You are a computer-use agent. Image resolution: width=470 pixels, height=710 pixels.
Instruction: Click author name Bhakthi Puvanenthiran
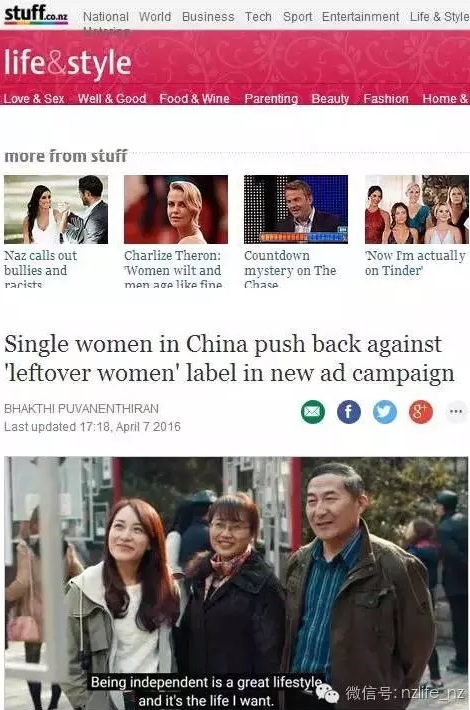(82, 408)
